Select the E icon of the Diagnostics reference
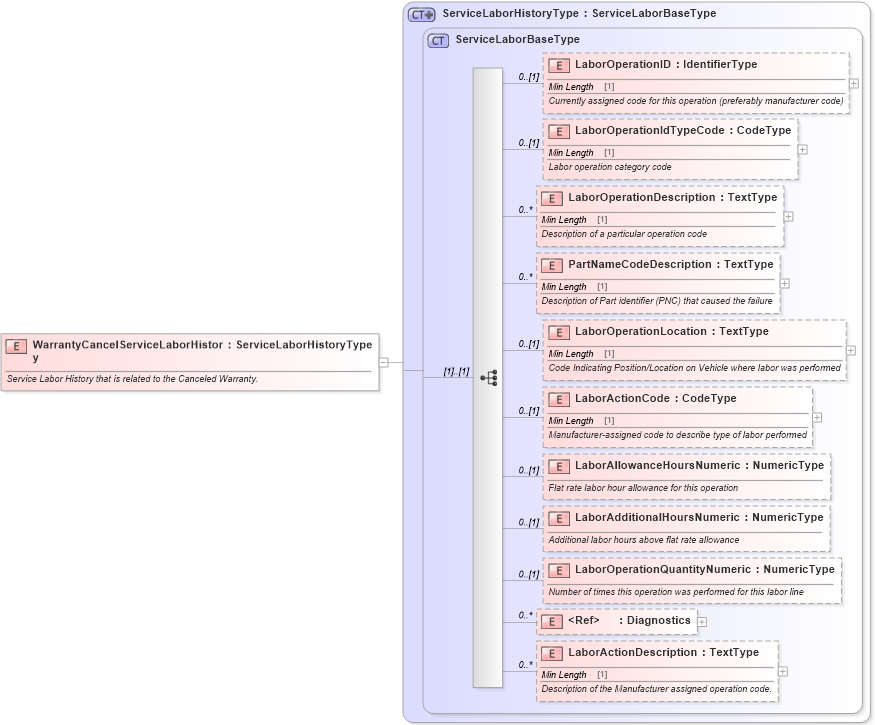The image size is (875, 725). click(551, 621)
